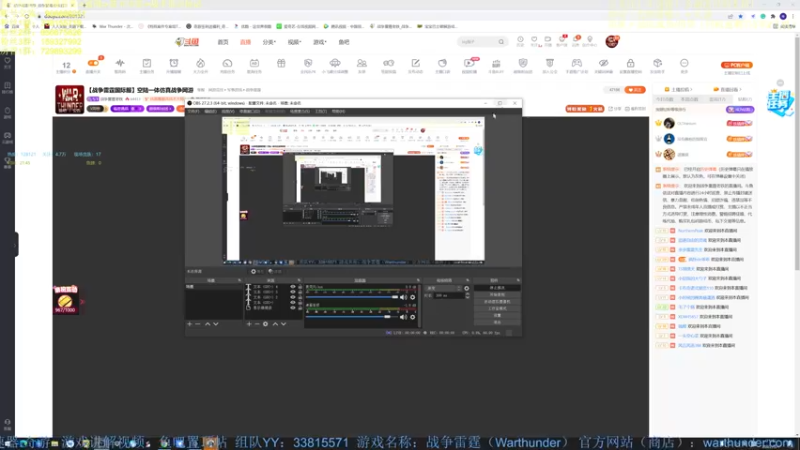Add a new scene in OBS Scenes panel

click(190, 324)
